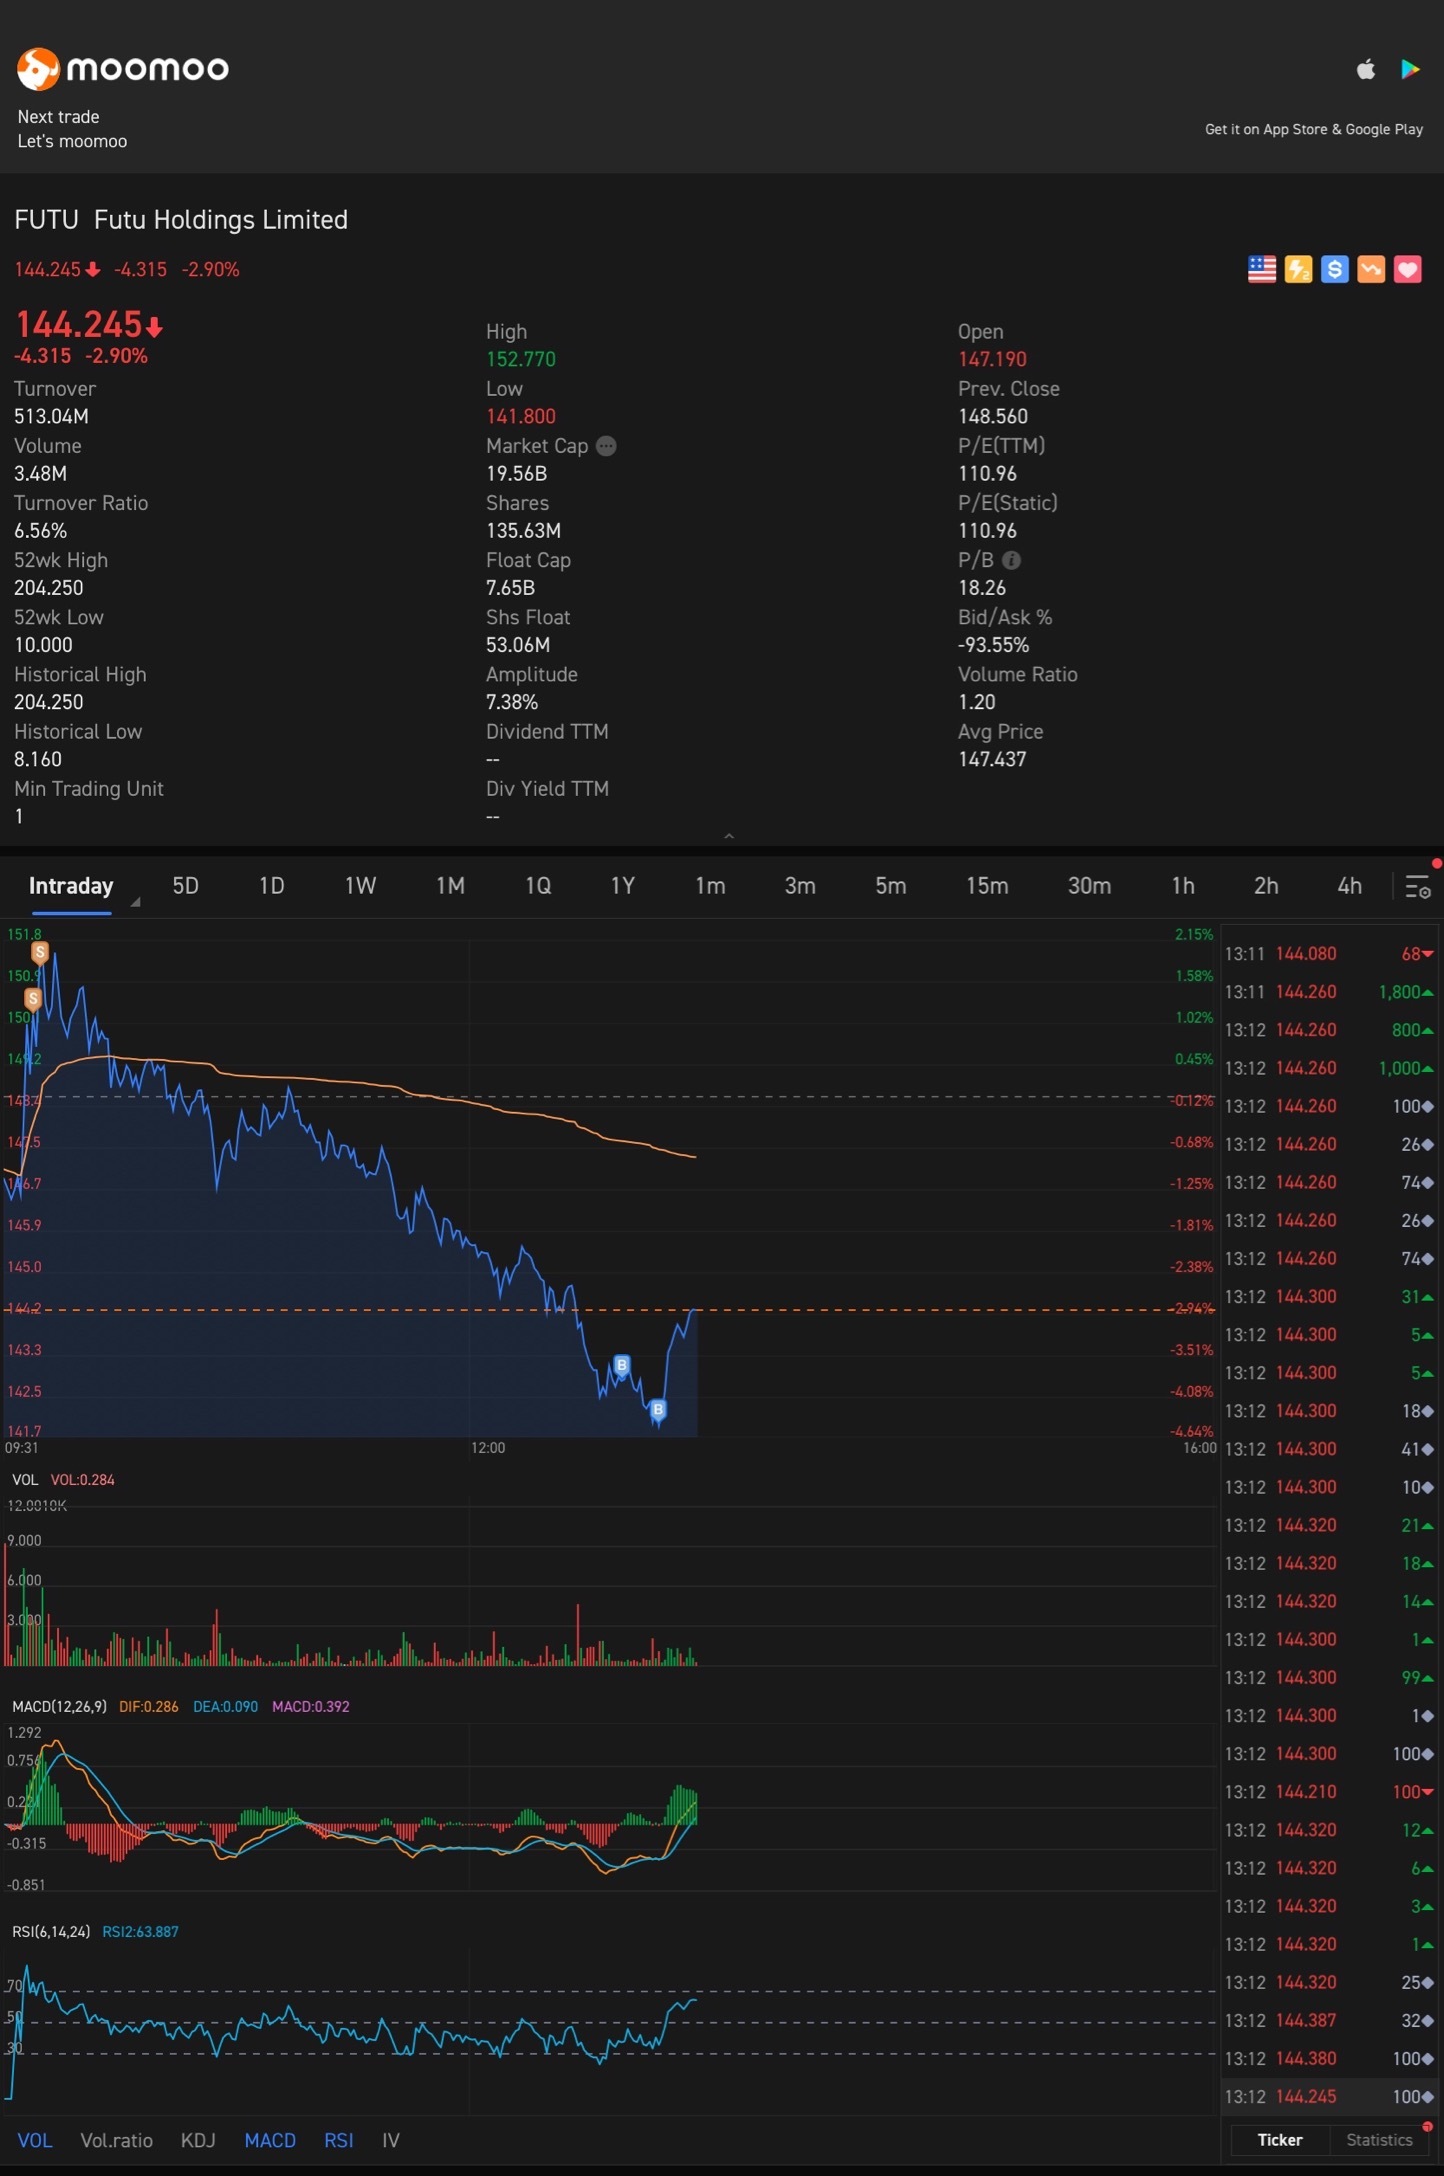Switch to the 1W chart period
Screen dimensions: 1444x2176
coord(360,886)
